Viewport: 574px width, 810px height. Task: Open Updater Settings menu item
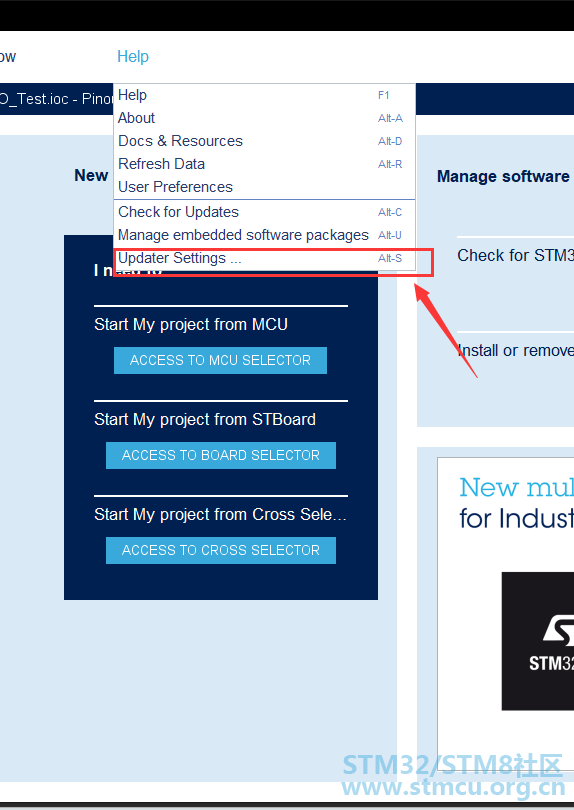[x=264, y=258]
